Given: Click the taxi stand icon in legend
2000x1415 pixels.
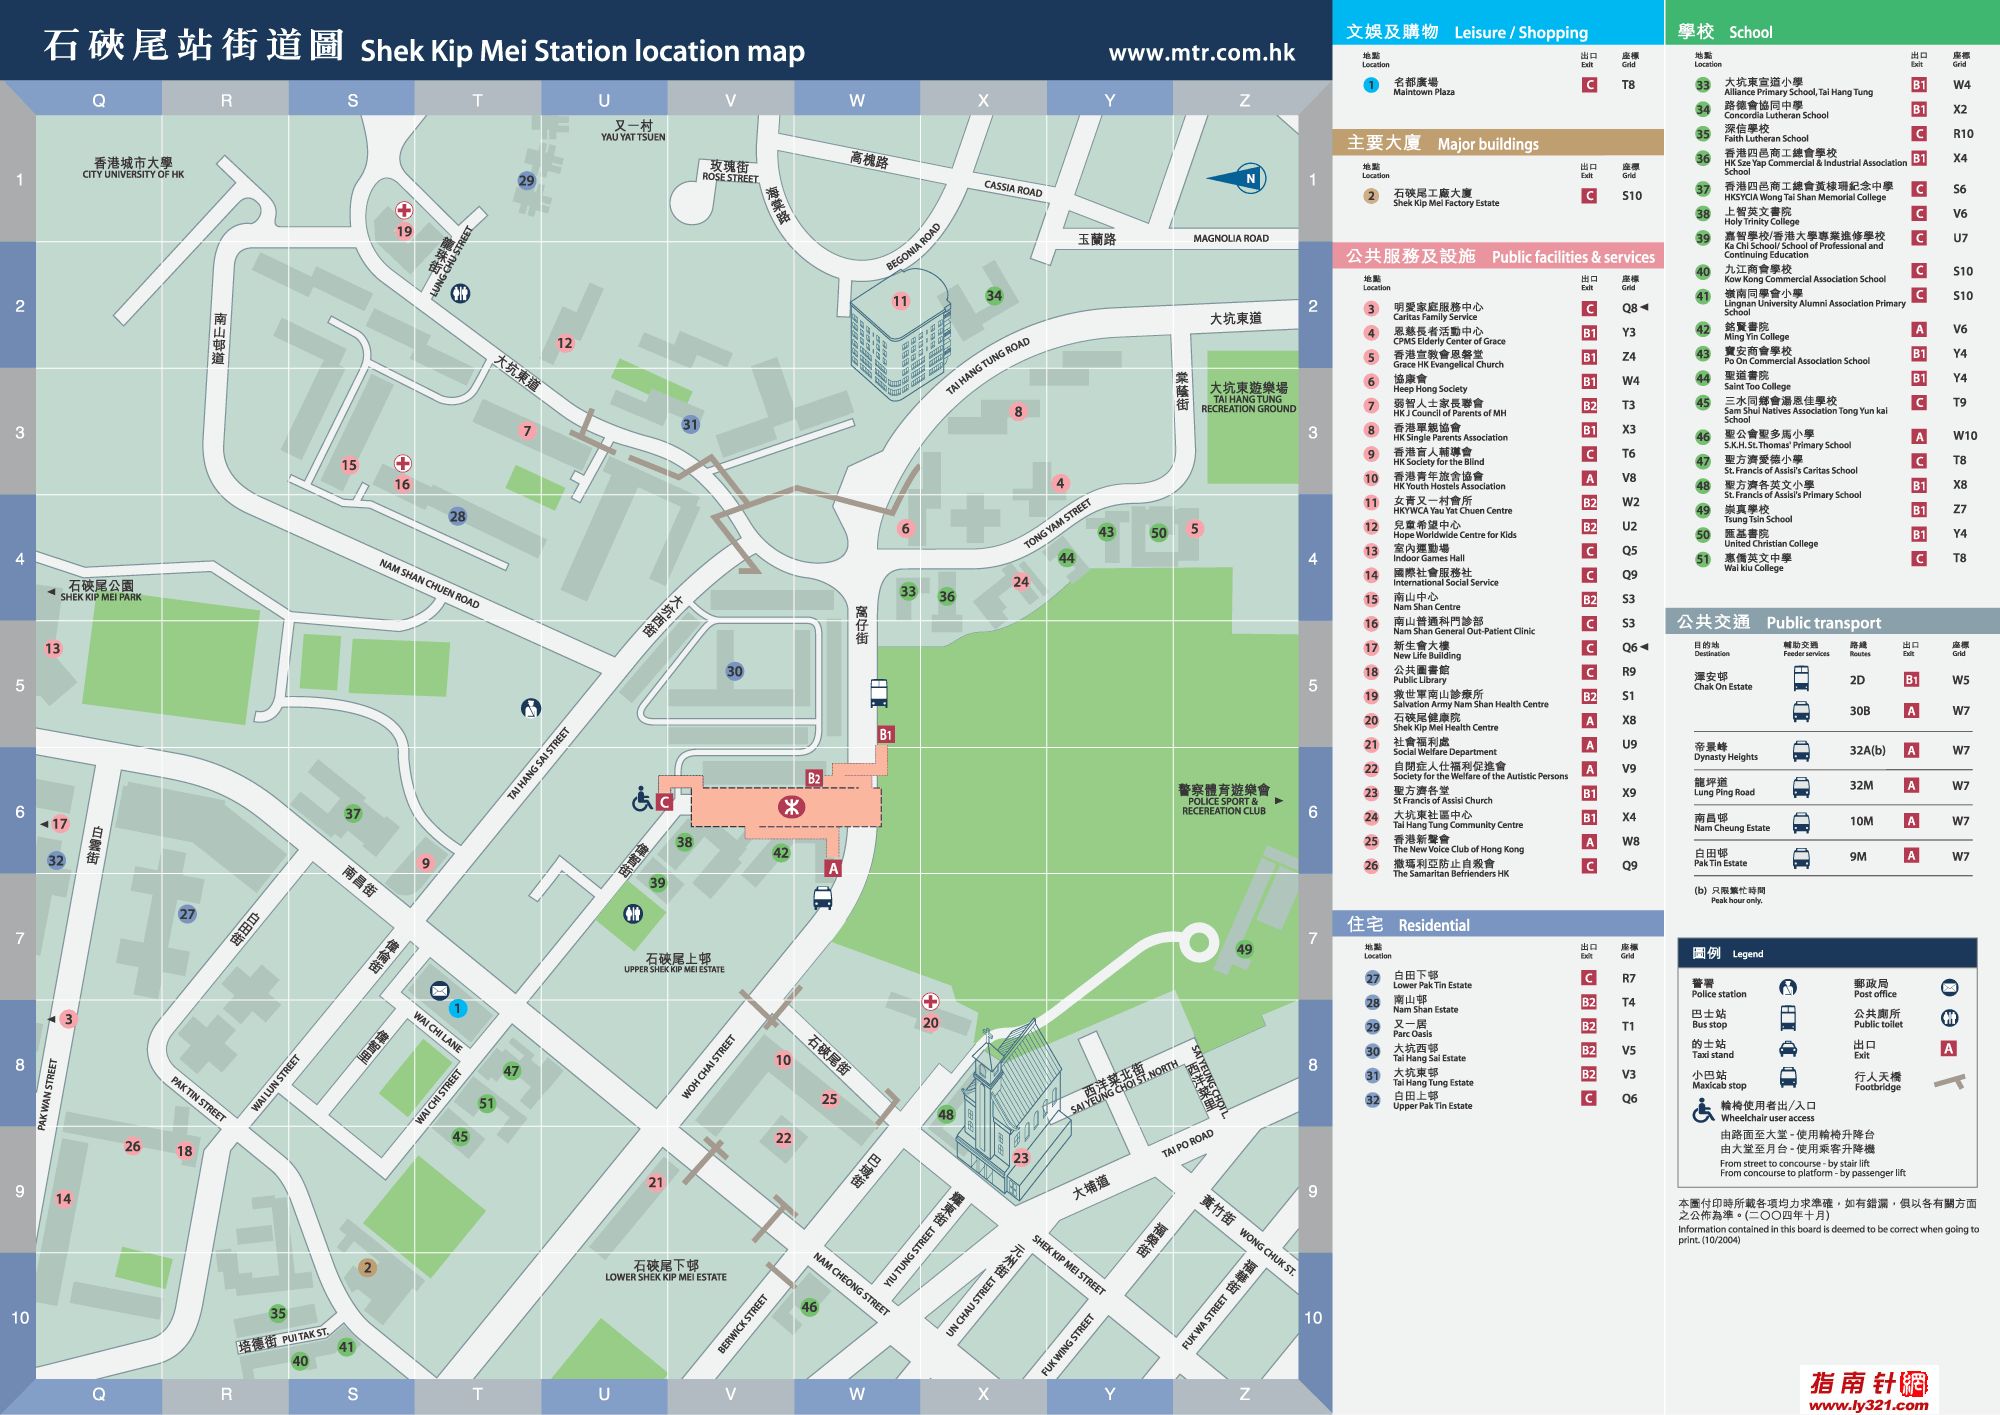Looking at the screenshot, I should pos(1788,1048).
